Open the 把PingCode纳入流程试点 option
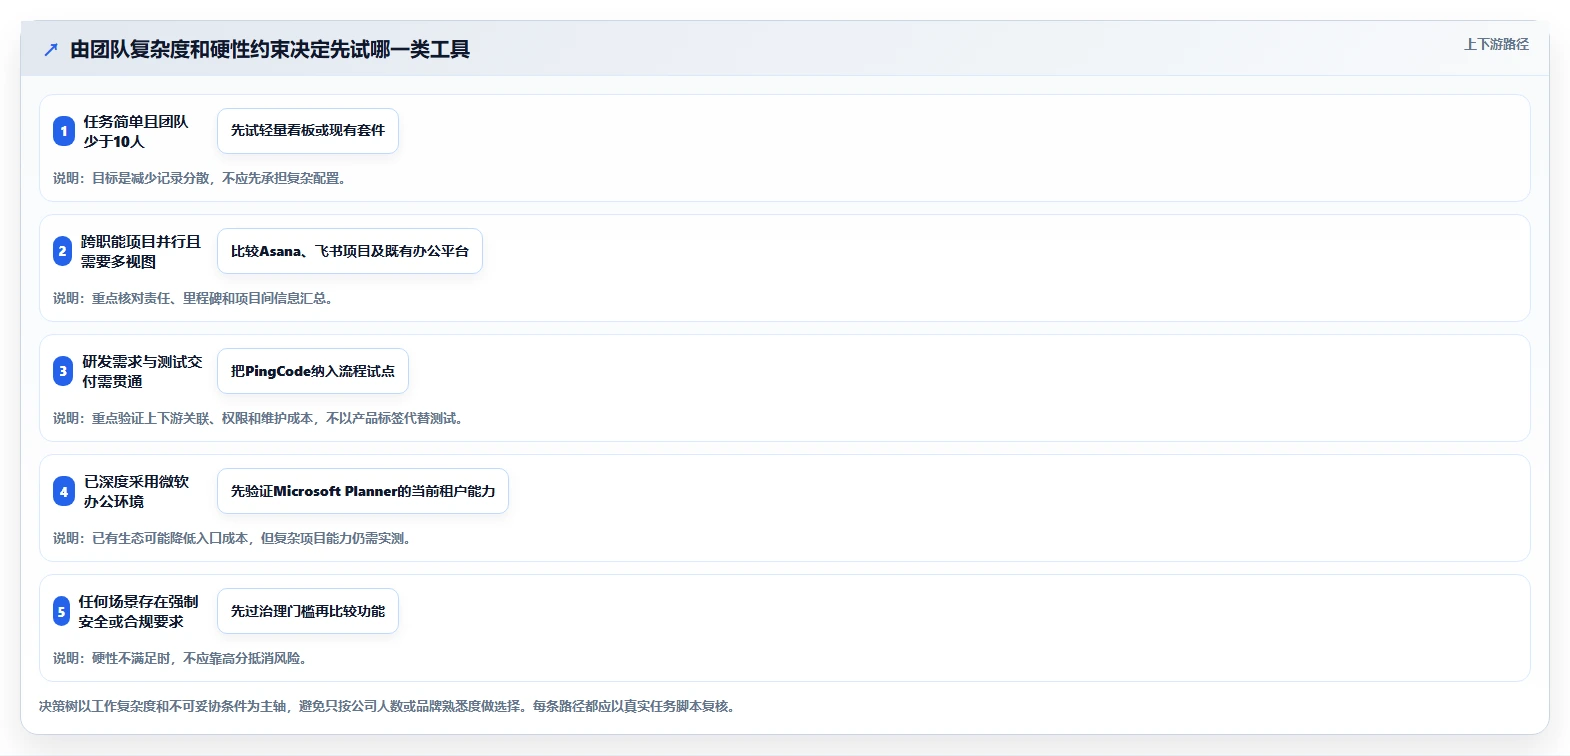The image size is (1570, 756). [x=313, y=371]
